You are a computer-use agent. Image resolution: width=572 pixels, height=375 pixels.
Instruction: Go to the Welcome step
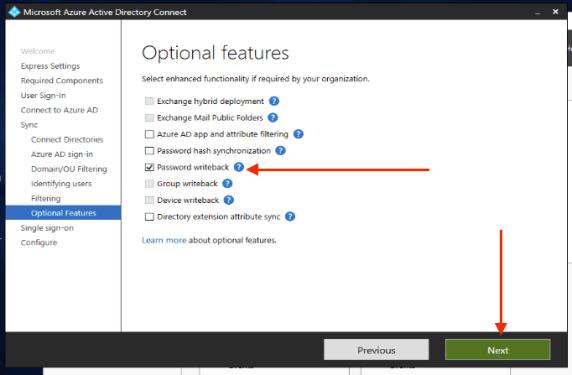point(38,51)
